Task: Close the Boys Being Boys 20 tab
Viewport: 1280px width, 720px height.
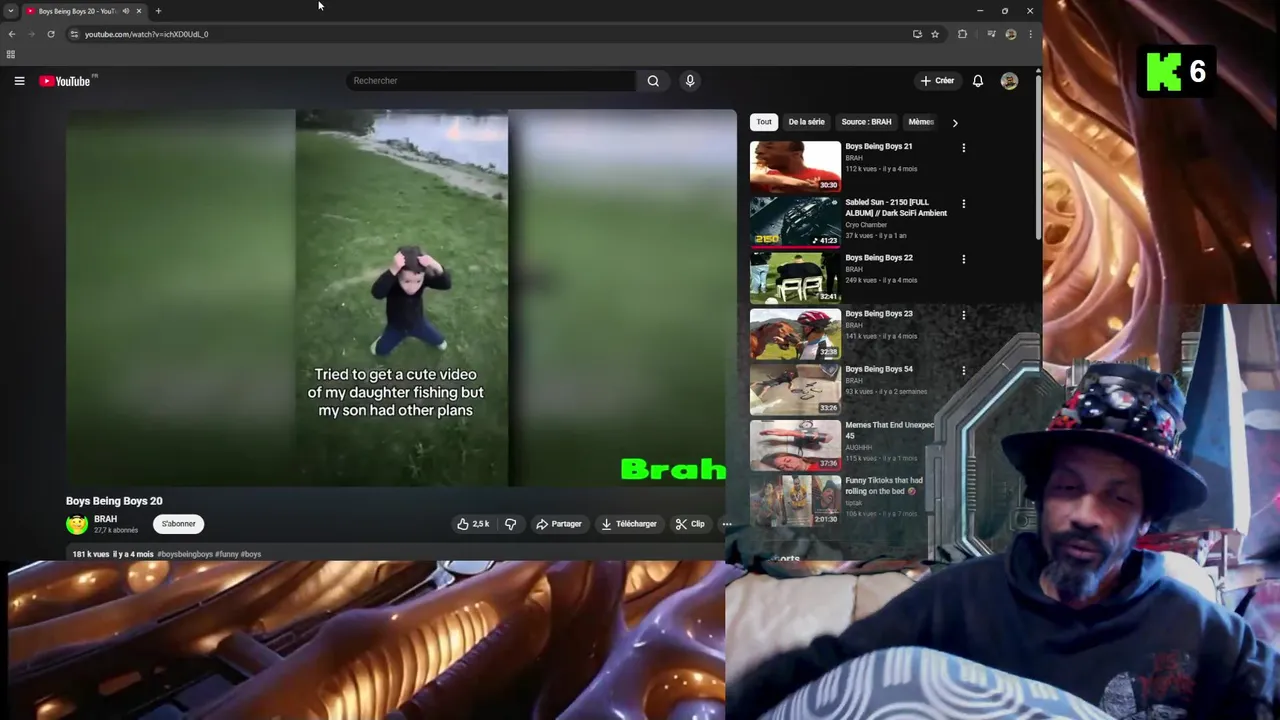Action: point(138,11)
